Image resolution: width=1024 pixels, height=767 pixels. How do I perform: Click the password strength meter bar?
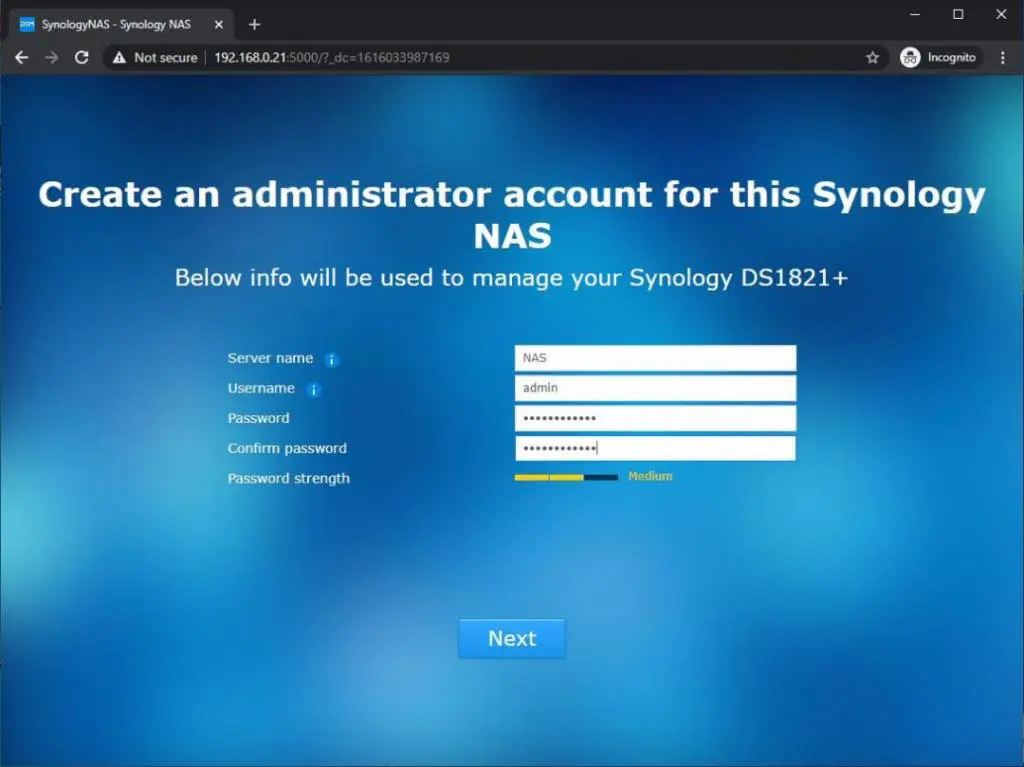566,478
